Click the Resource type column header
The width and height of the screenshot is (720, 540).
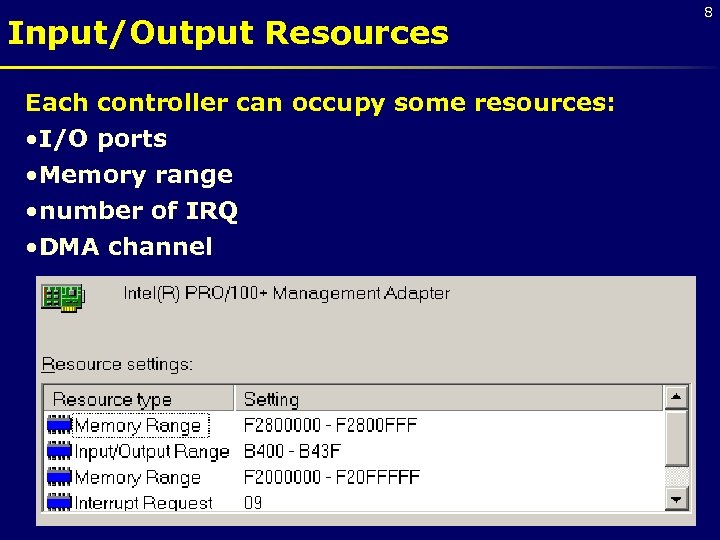pyautogui.click(x=139, y=398)
